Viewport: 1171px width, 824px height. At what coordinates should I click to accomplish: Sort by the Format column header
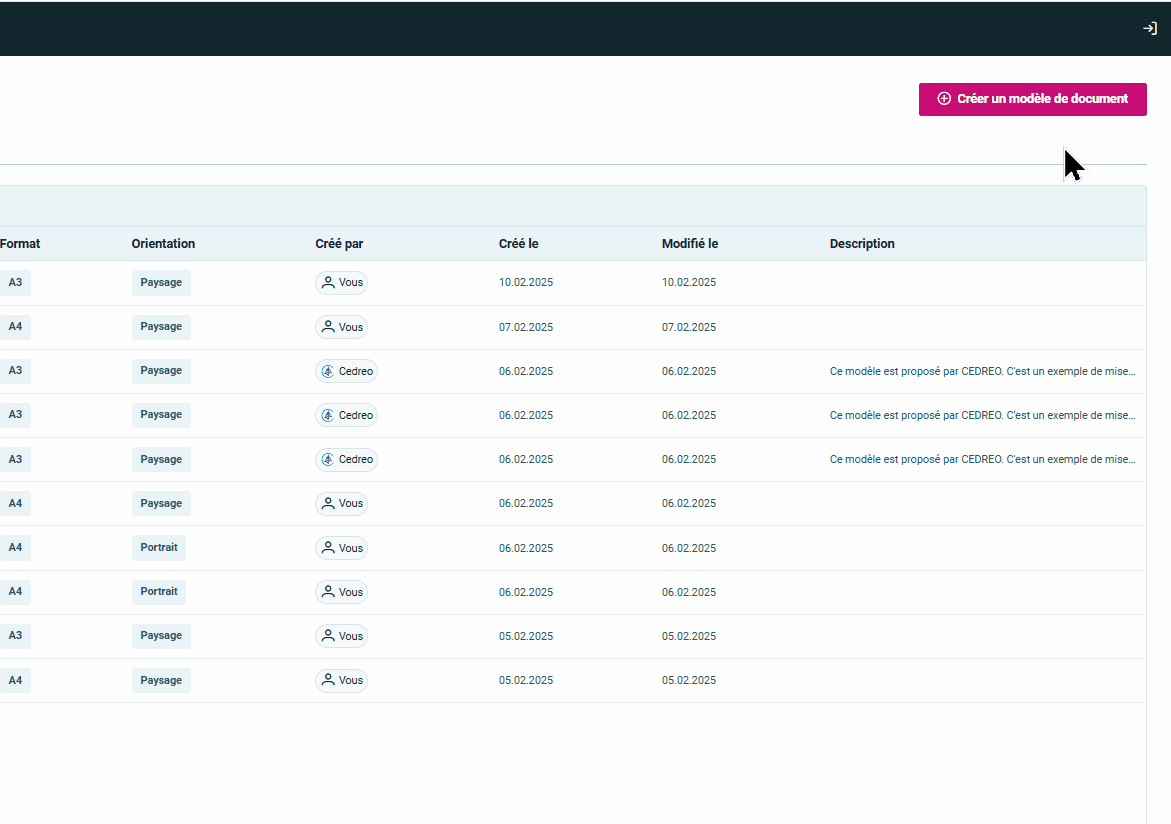click(x=20, y=244)
